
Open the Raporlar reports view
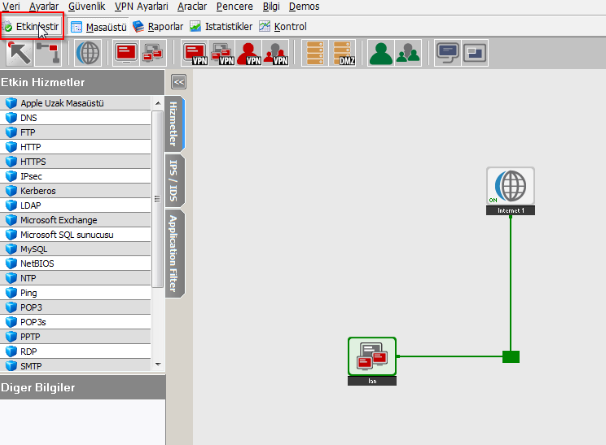[157, 26]
